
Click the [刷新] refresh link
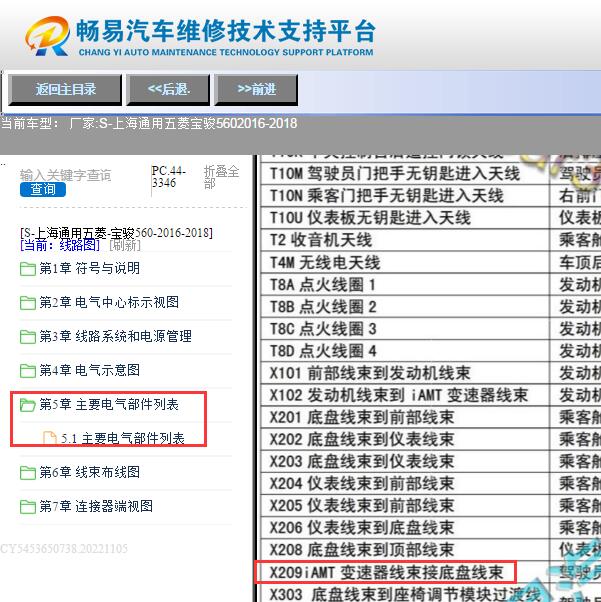pos(125,245)
